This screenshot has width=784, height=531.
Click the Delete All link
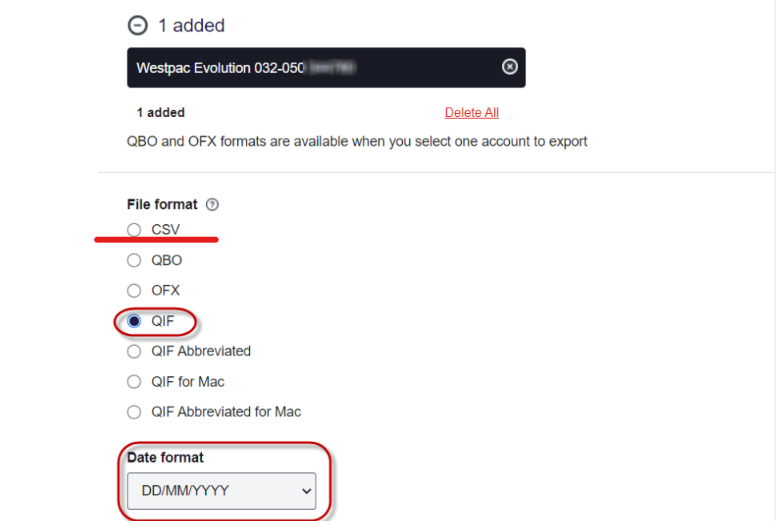click(472, 113)
